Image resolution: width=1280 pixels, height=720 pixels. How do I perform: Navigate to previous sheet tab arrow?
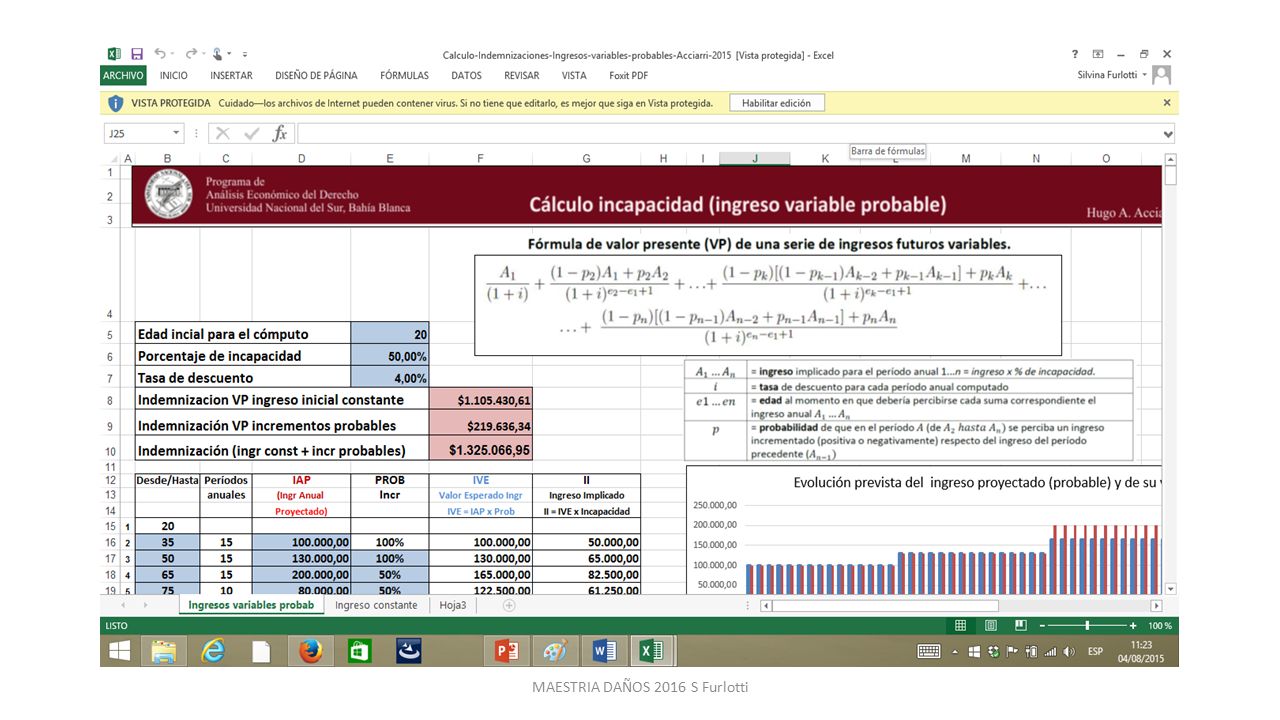coord(124,605)
